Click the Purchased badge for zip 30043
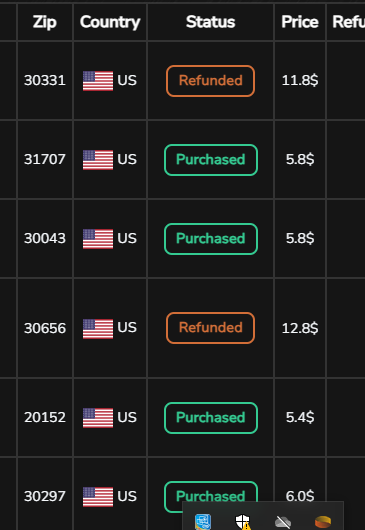Image resolution: width=365 pixels, height=530 pixels. tap(211, 239)
